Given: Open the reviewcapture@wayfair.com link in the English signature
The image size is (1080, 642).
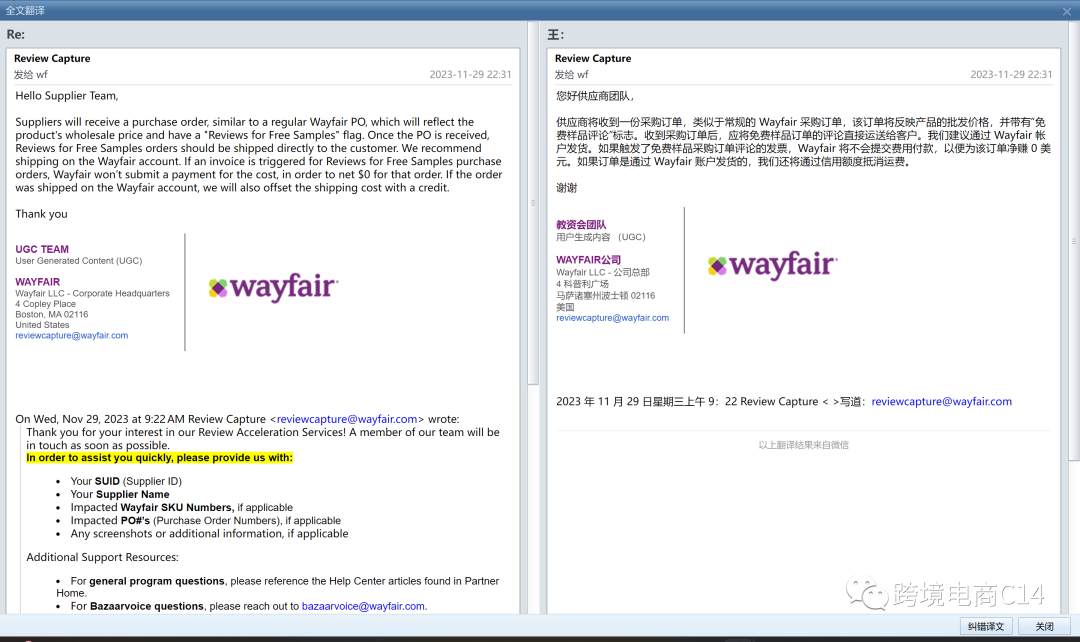Looking at the screenshot, I should coord(71,335).
